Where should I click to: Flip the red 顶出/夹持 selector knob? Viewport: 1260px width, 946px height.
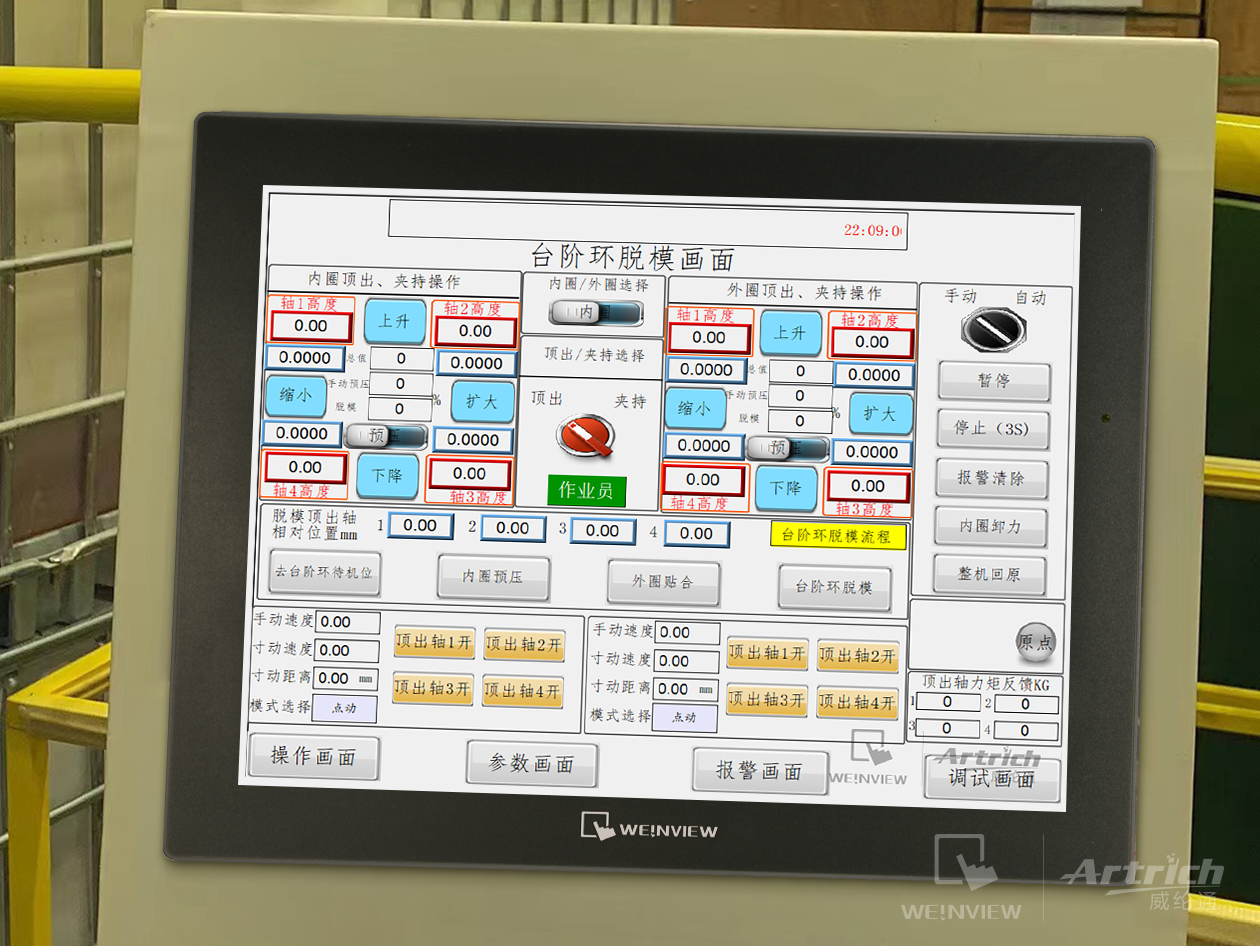pyautogui.click(x=585, y=436)
